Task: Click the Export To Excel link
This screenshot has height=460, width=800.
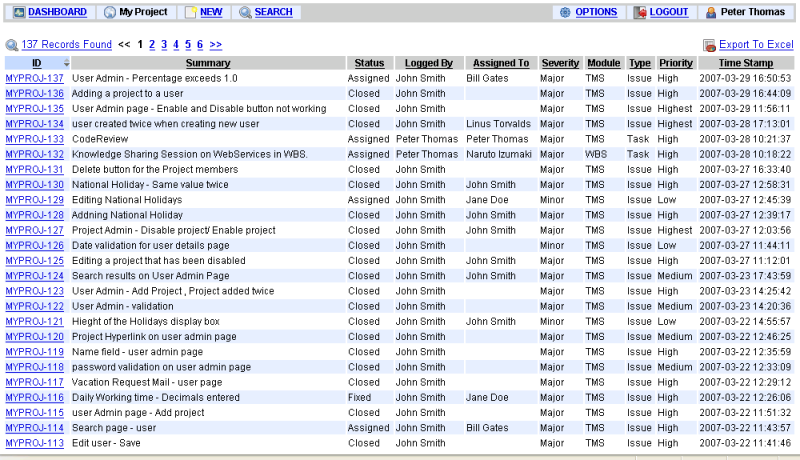Action: coord(756,44)
